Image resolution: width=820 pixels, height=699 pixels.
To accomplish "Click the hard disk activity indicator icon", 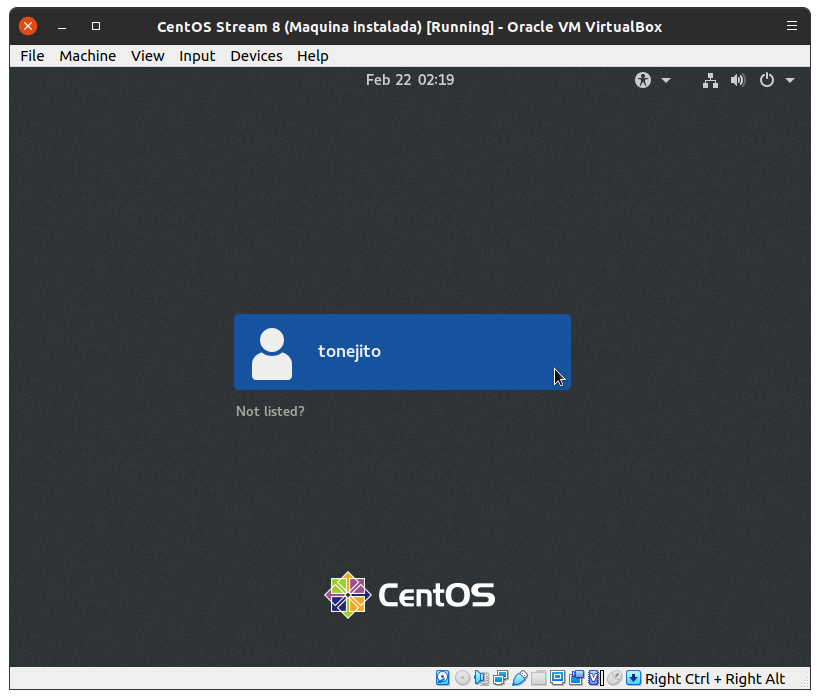I will pyautogui.click(x=443, y=678).
